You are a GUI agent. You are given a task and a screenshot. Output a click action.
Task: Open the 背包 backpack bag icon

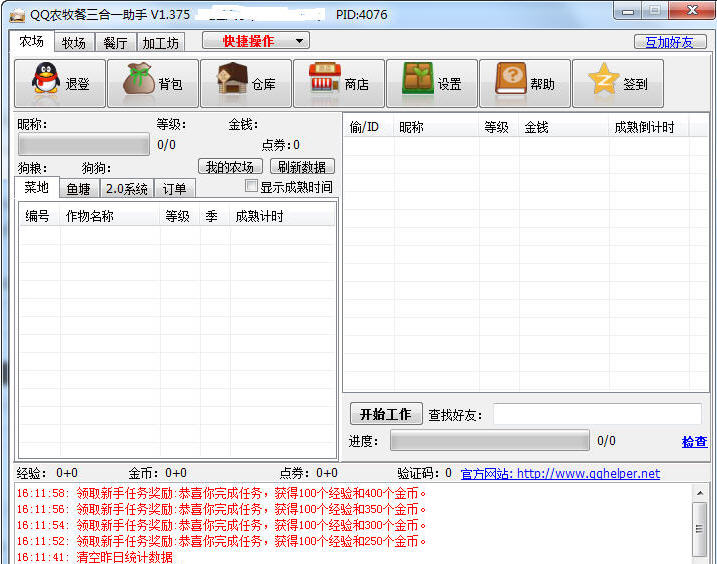point(153,83)
